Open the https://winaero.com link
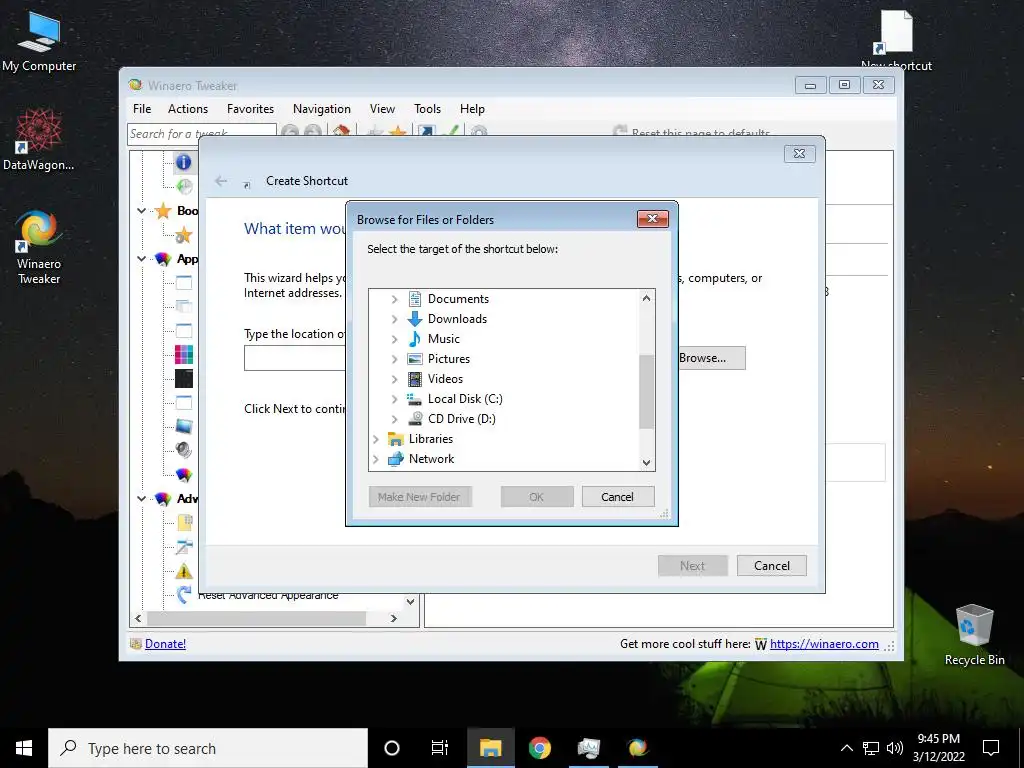 824,644
